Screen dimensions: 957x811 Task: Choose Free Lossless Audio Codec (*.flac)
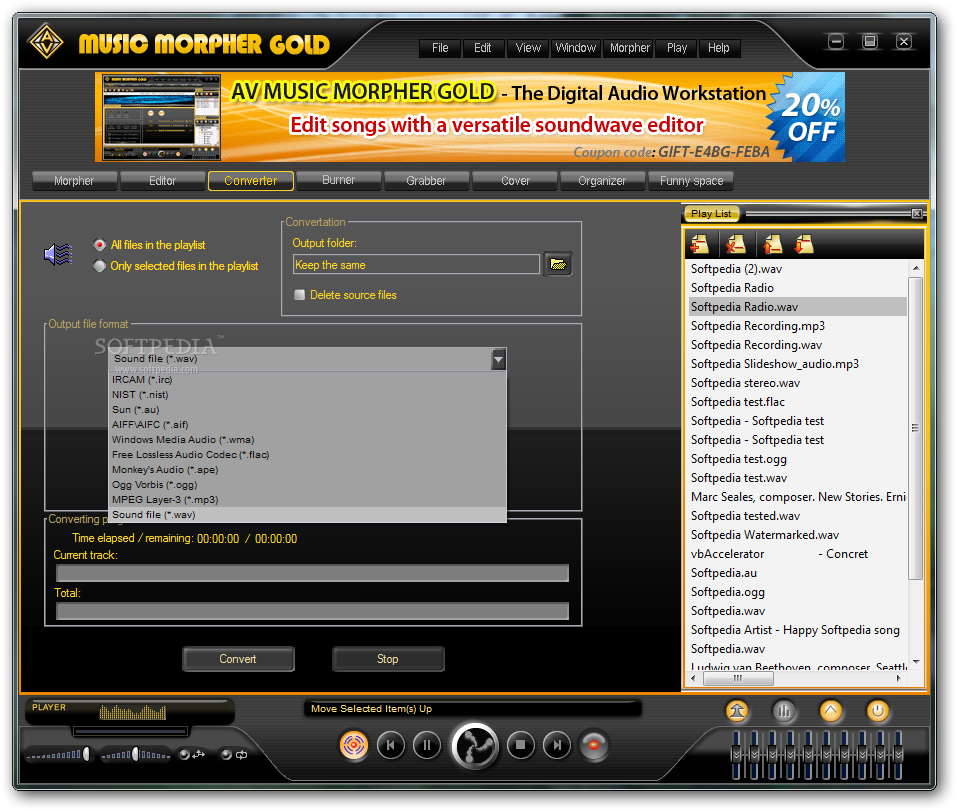pos(307,455)
